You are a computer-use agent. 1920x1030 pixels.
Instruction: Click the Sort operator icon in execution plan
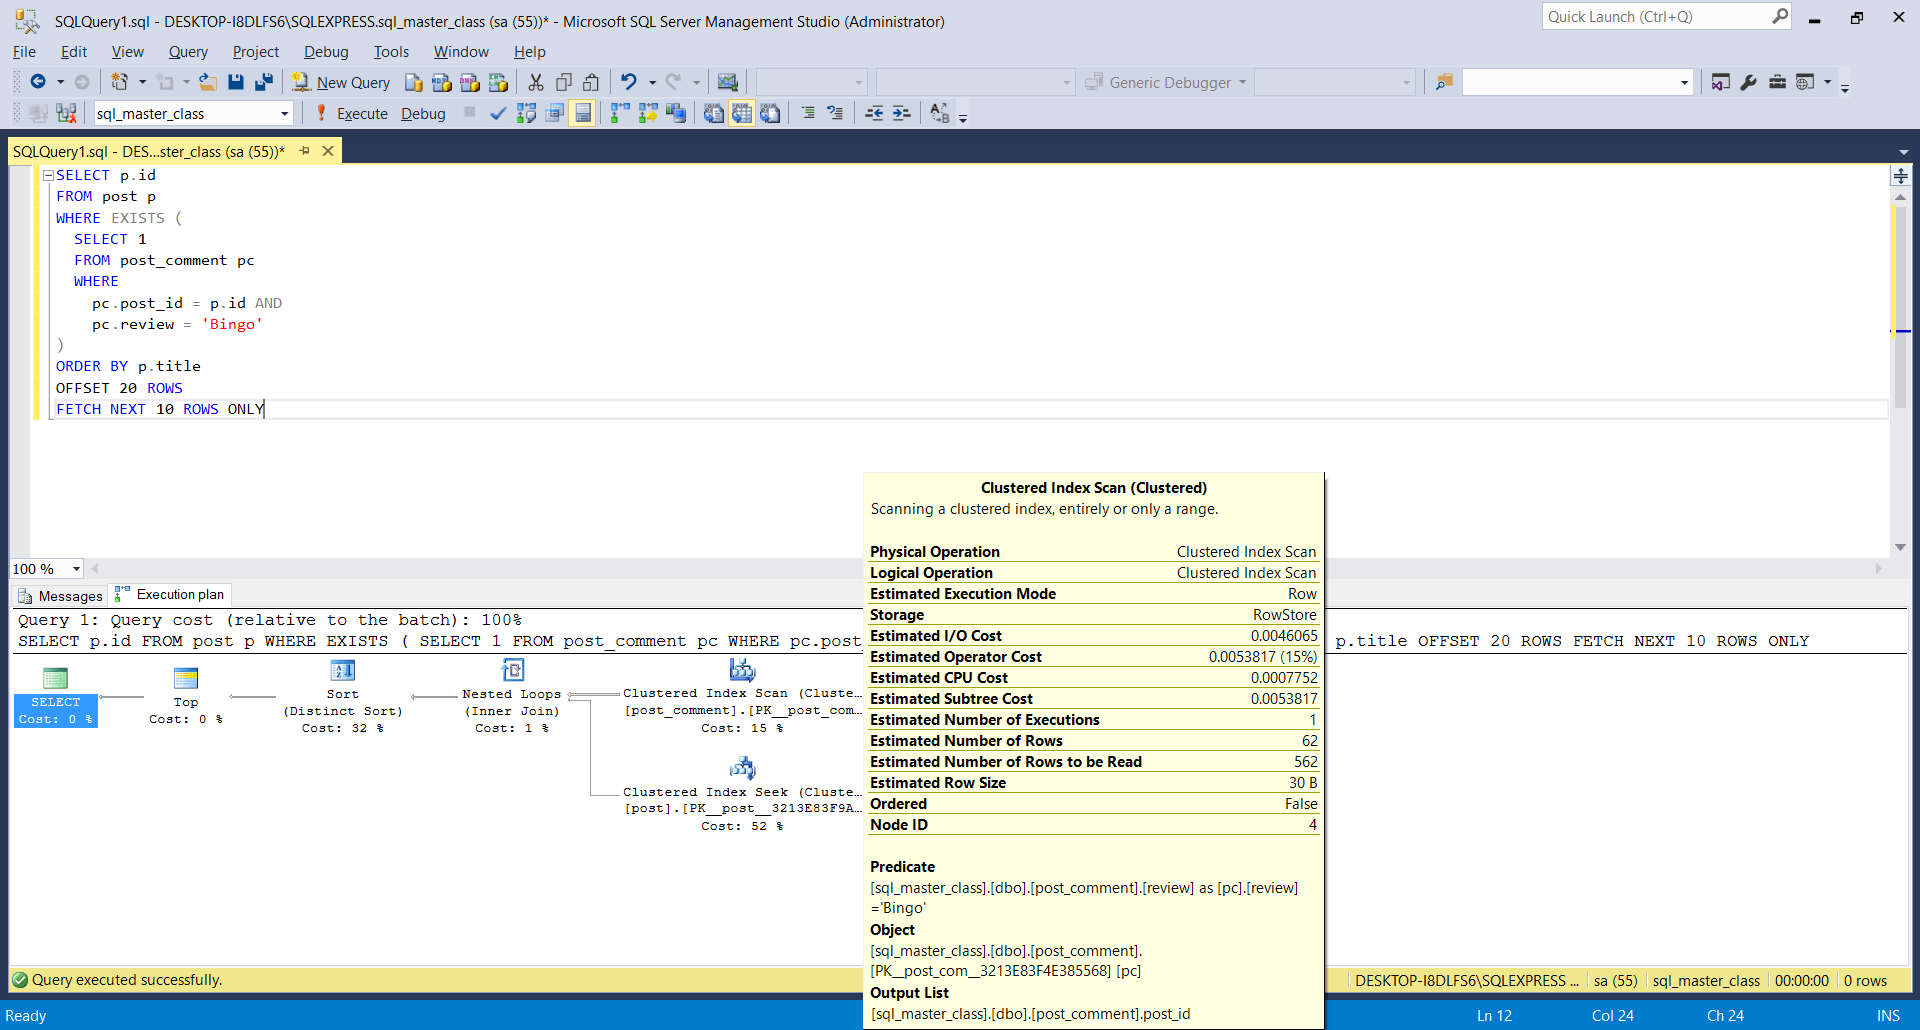(342, 671)
